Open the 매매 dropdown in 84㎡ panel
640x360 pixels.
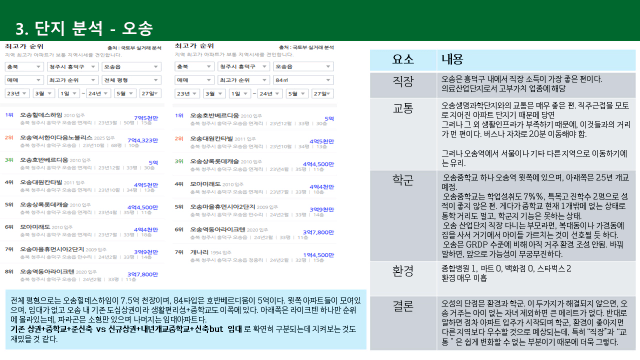click(194, 80)
